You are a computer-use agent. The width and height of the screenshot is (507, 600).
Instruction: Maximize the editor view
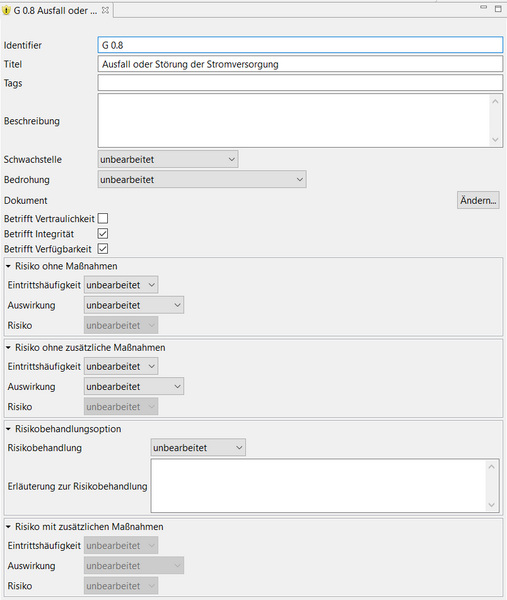tap(498, 8)
